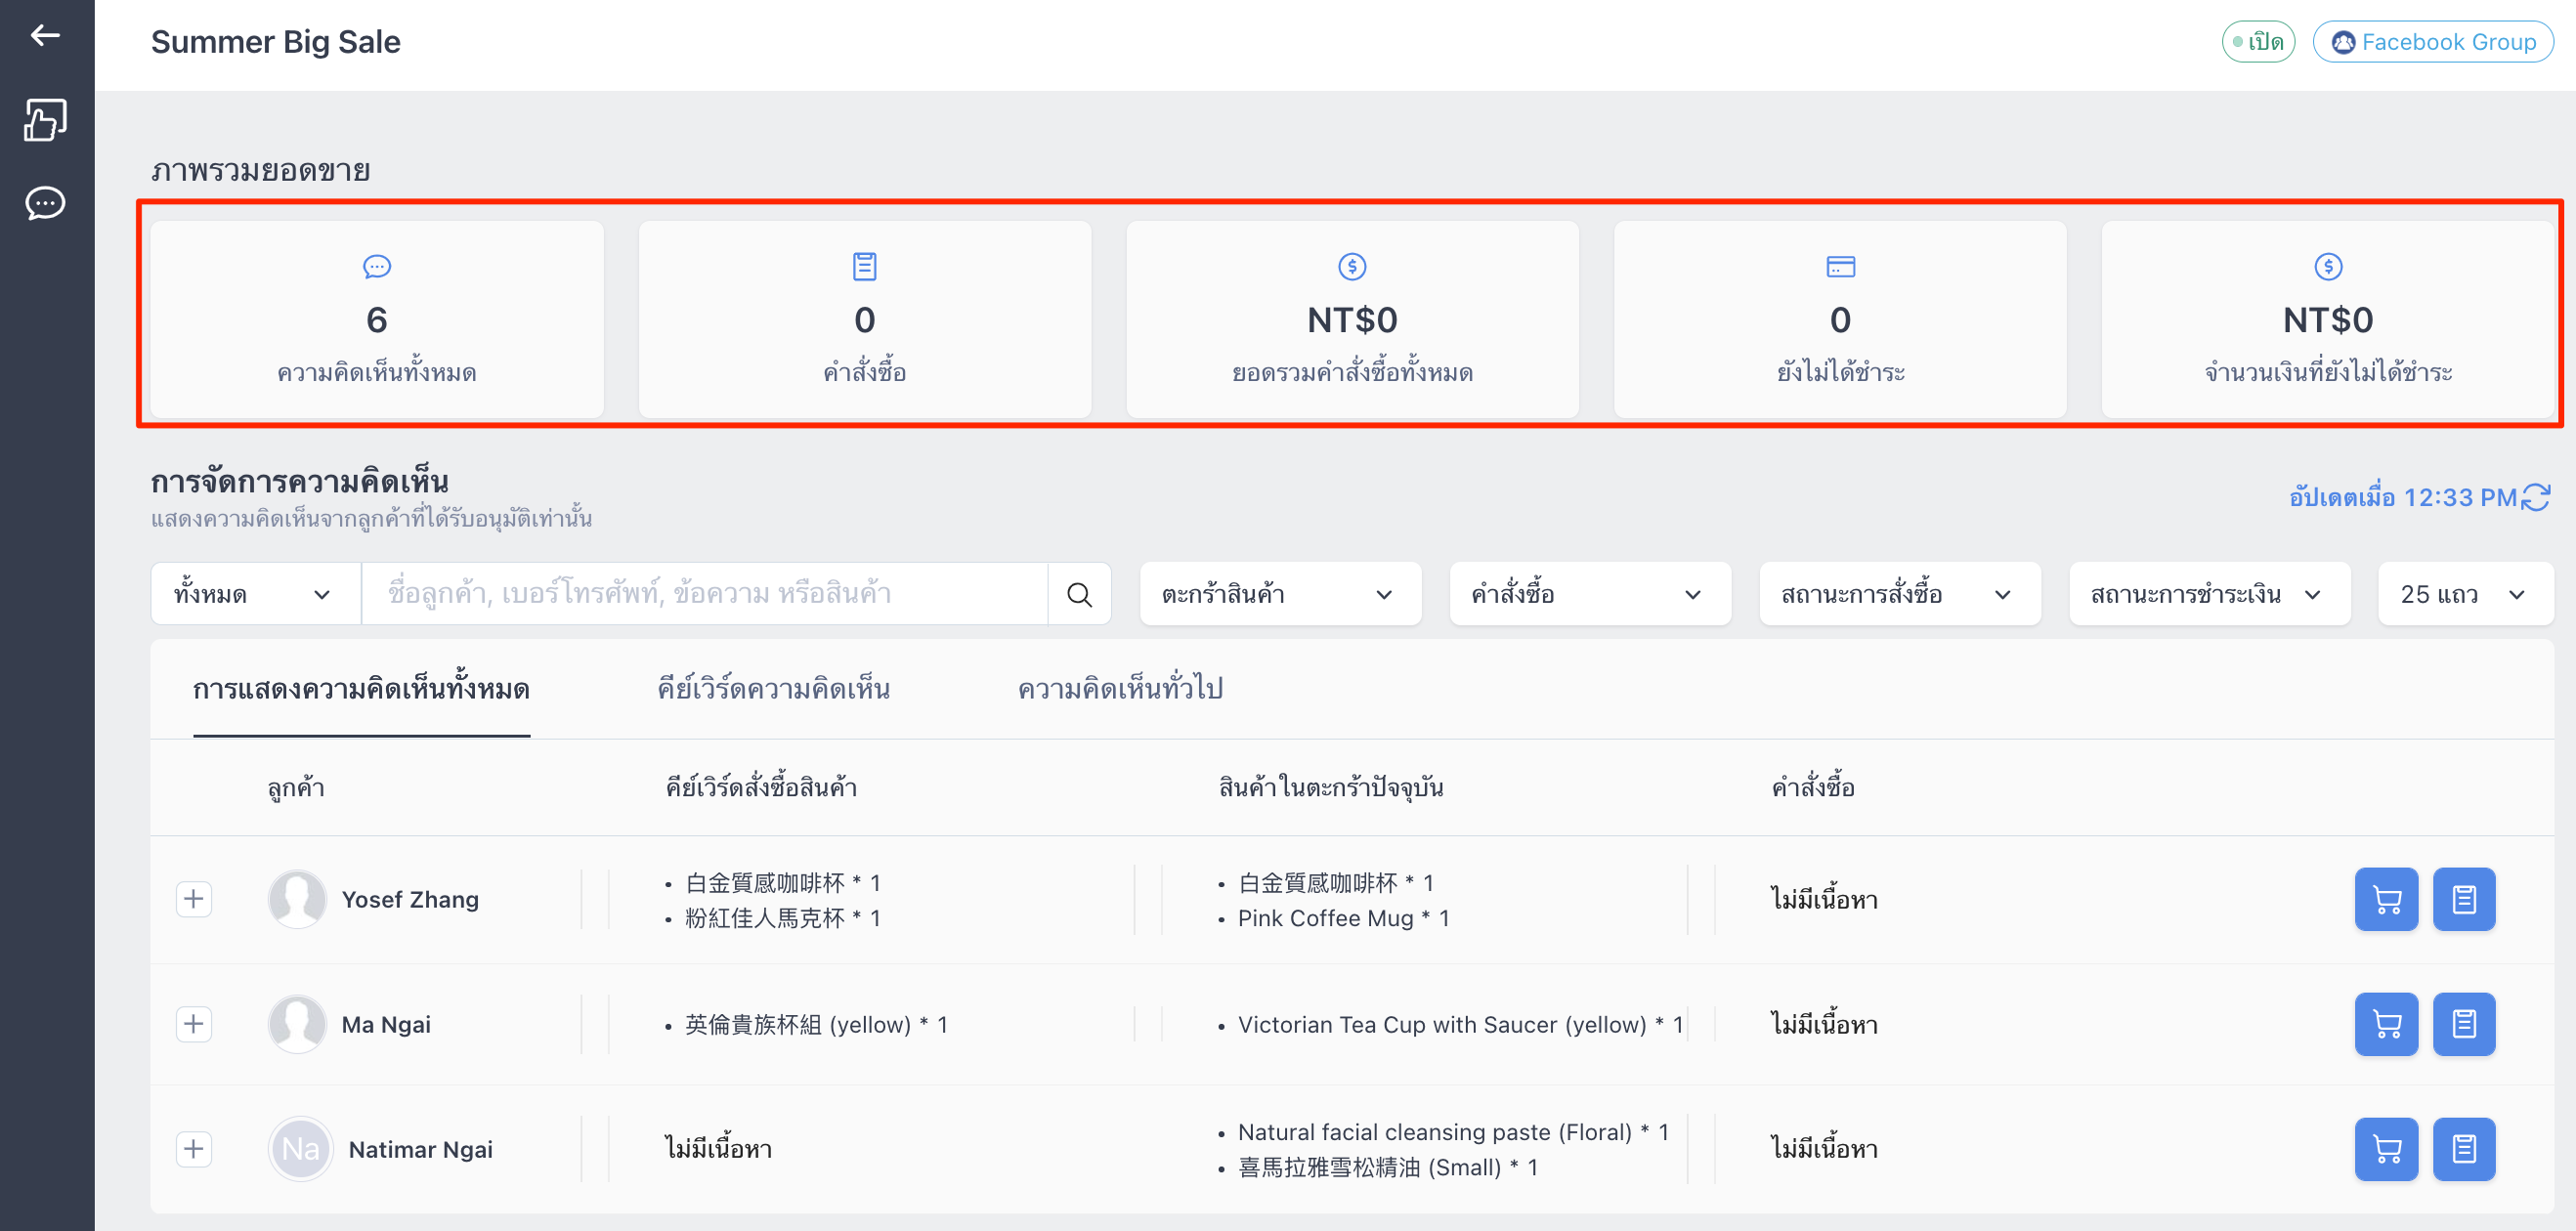The width and height of the screenshot is (2576, 1231).
Task: Click the สินค้าในตะกร้าปัจจุบัน column header
Action: point(1331,788)
